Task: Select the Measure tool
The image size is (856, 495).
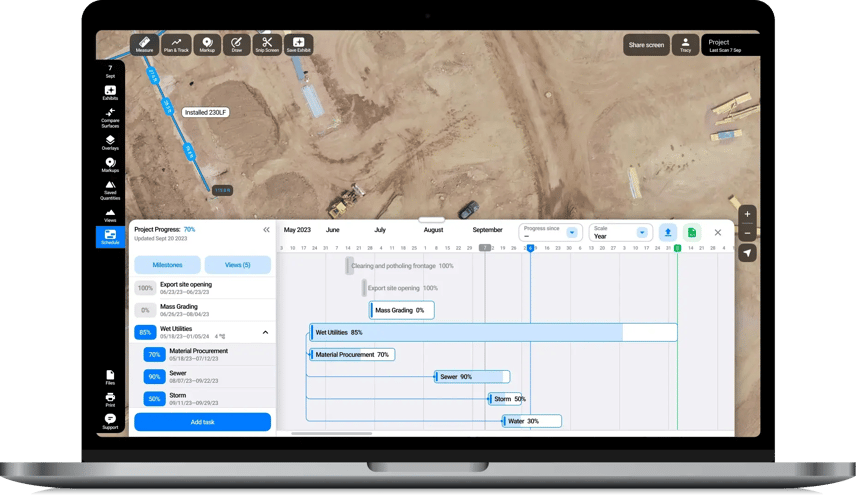Action: pyautogui.click(x=144, y=44)
